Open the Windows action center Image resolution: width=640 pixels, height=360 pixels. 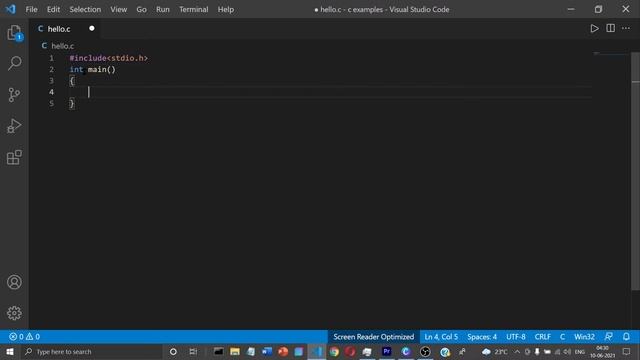[627, 351]
